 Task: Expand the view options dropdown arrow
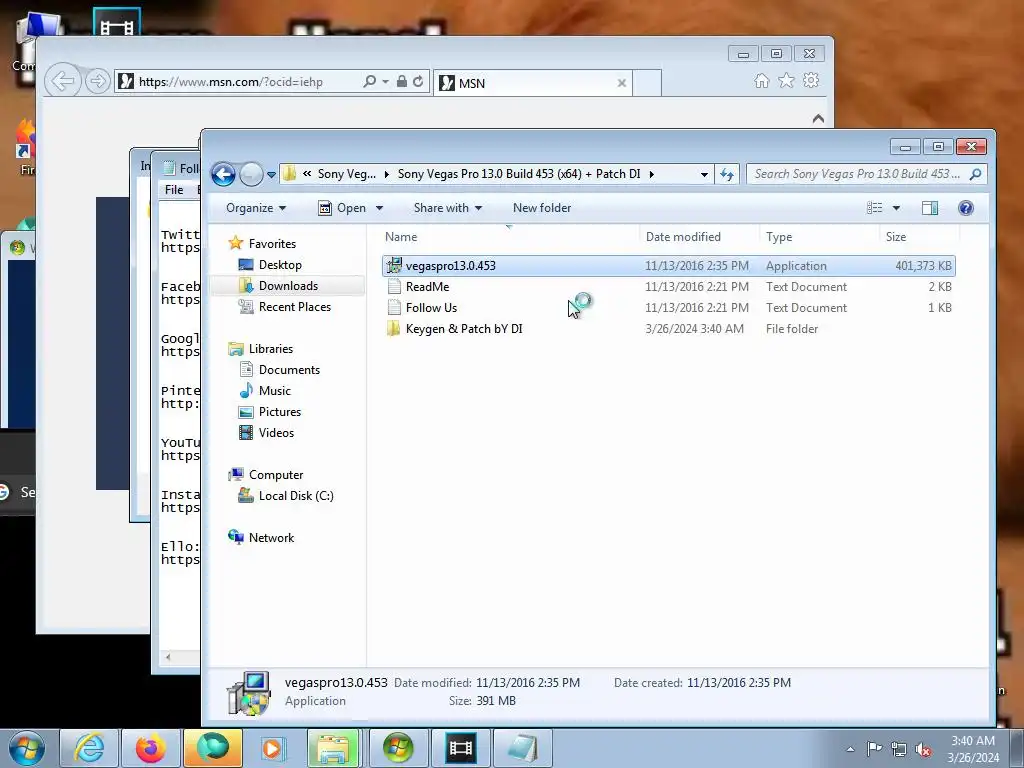tap(897, 208)
